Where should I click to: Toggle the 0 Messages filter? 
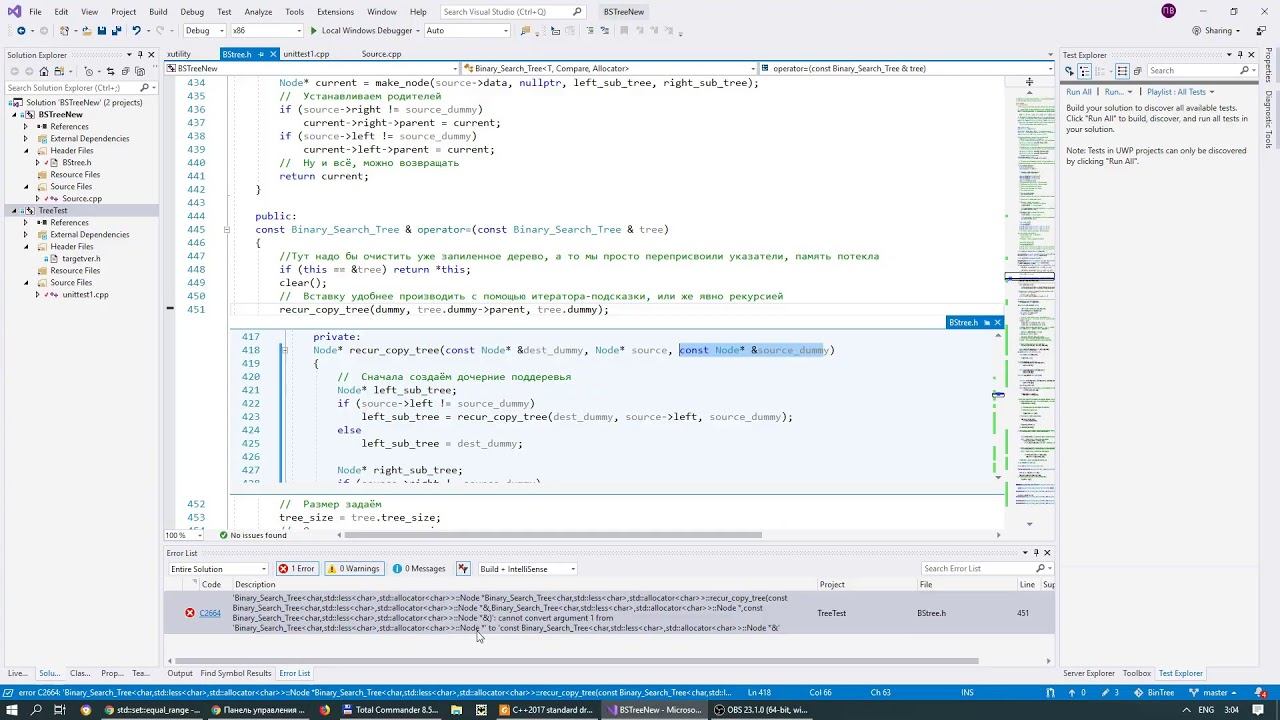[x=419, y=569]
